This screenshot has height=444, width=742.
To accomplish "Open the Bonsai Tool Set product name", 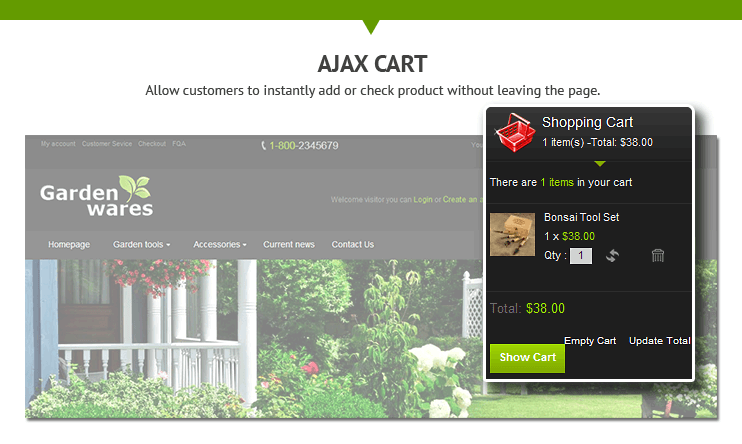I will pyautogui.click(x=581, y=217).
